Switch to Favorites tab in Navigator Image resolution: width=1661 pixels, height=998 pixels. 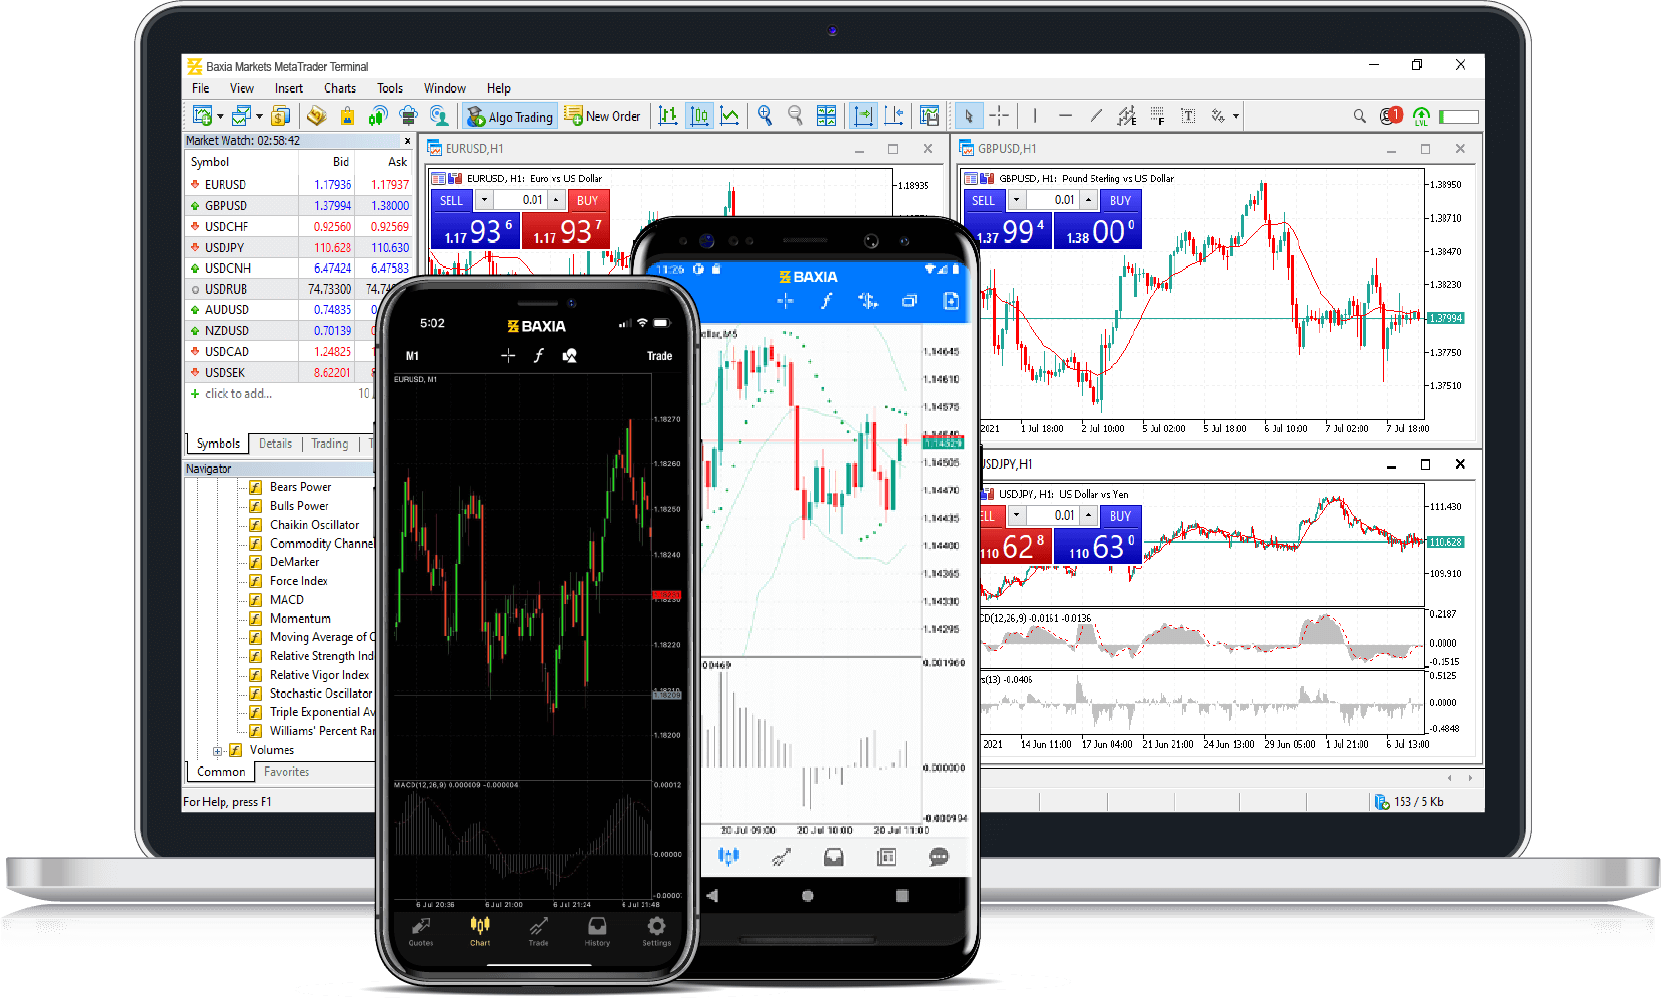287,771
